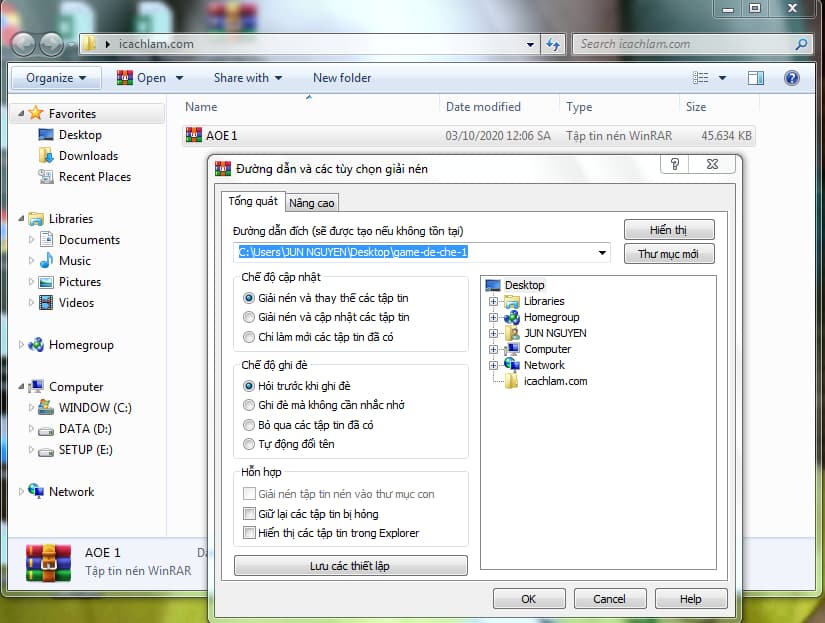
Task: Click the Videos library icon
Action: (46, 303)
